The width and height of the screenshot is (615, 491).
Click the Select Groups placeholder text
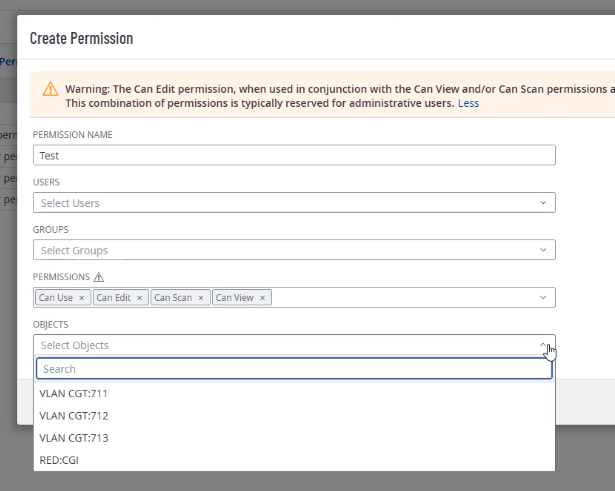tap(74, 250)
